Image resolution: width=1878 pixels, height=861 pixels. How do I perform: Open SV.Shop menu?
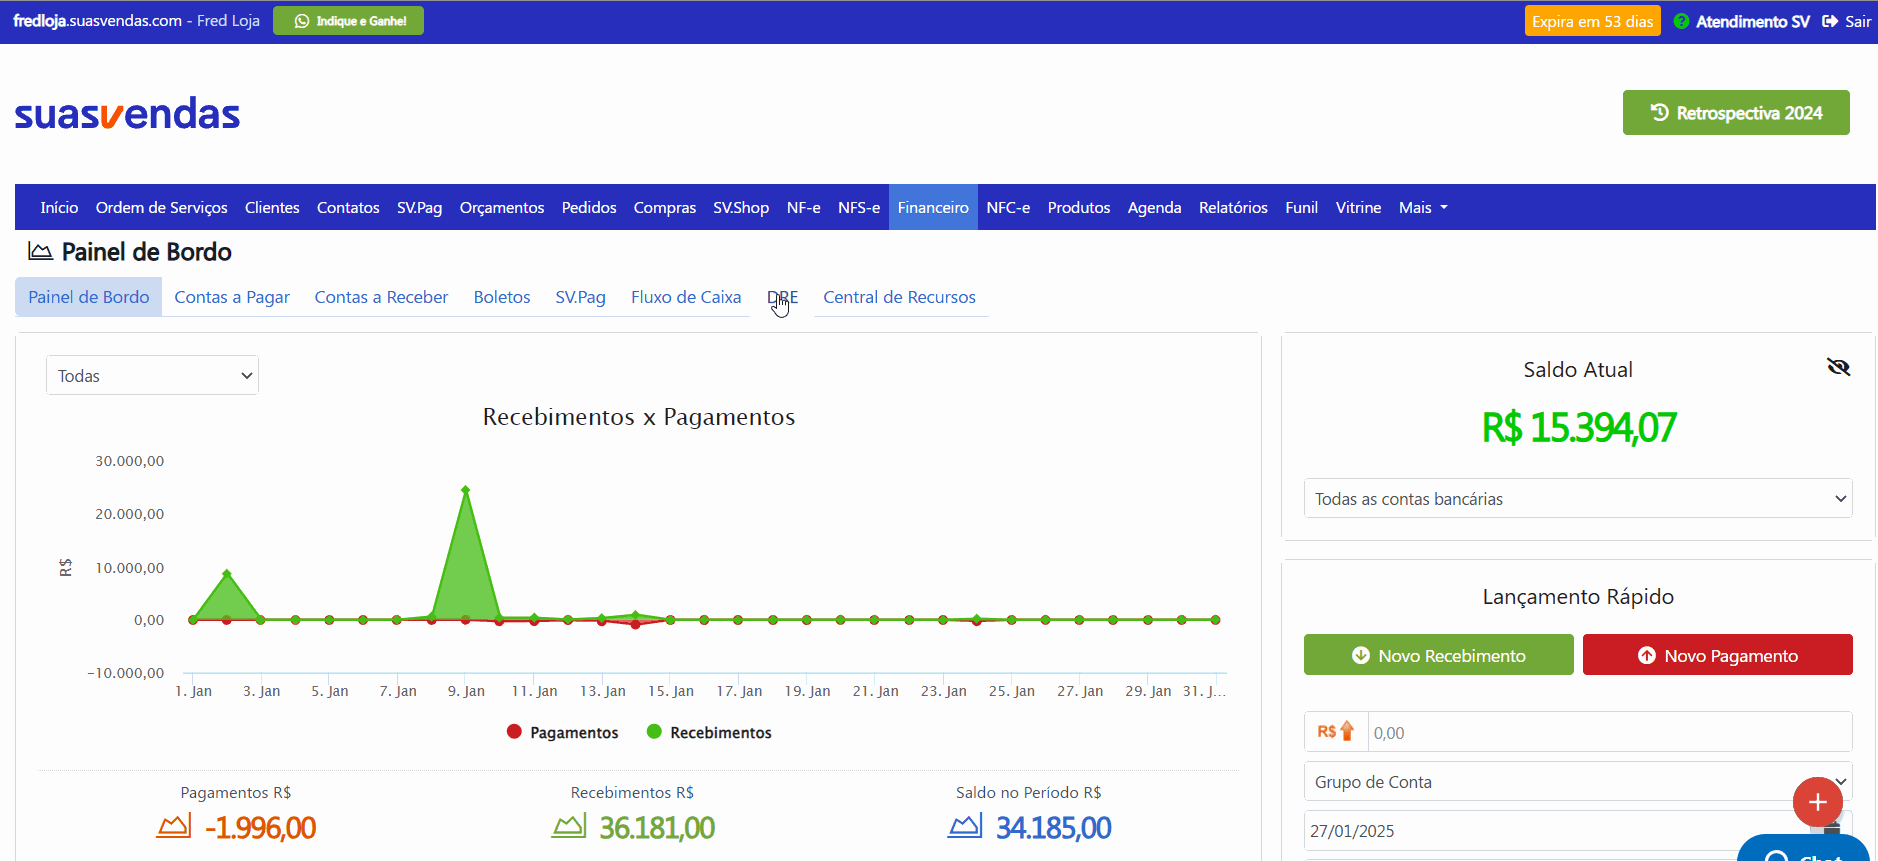741,207
